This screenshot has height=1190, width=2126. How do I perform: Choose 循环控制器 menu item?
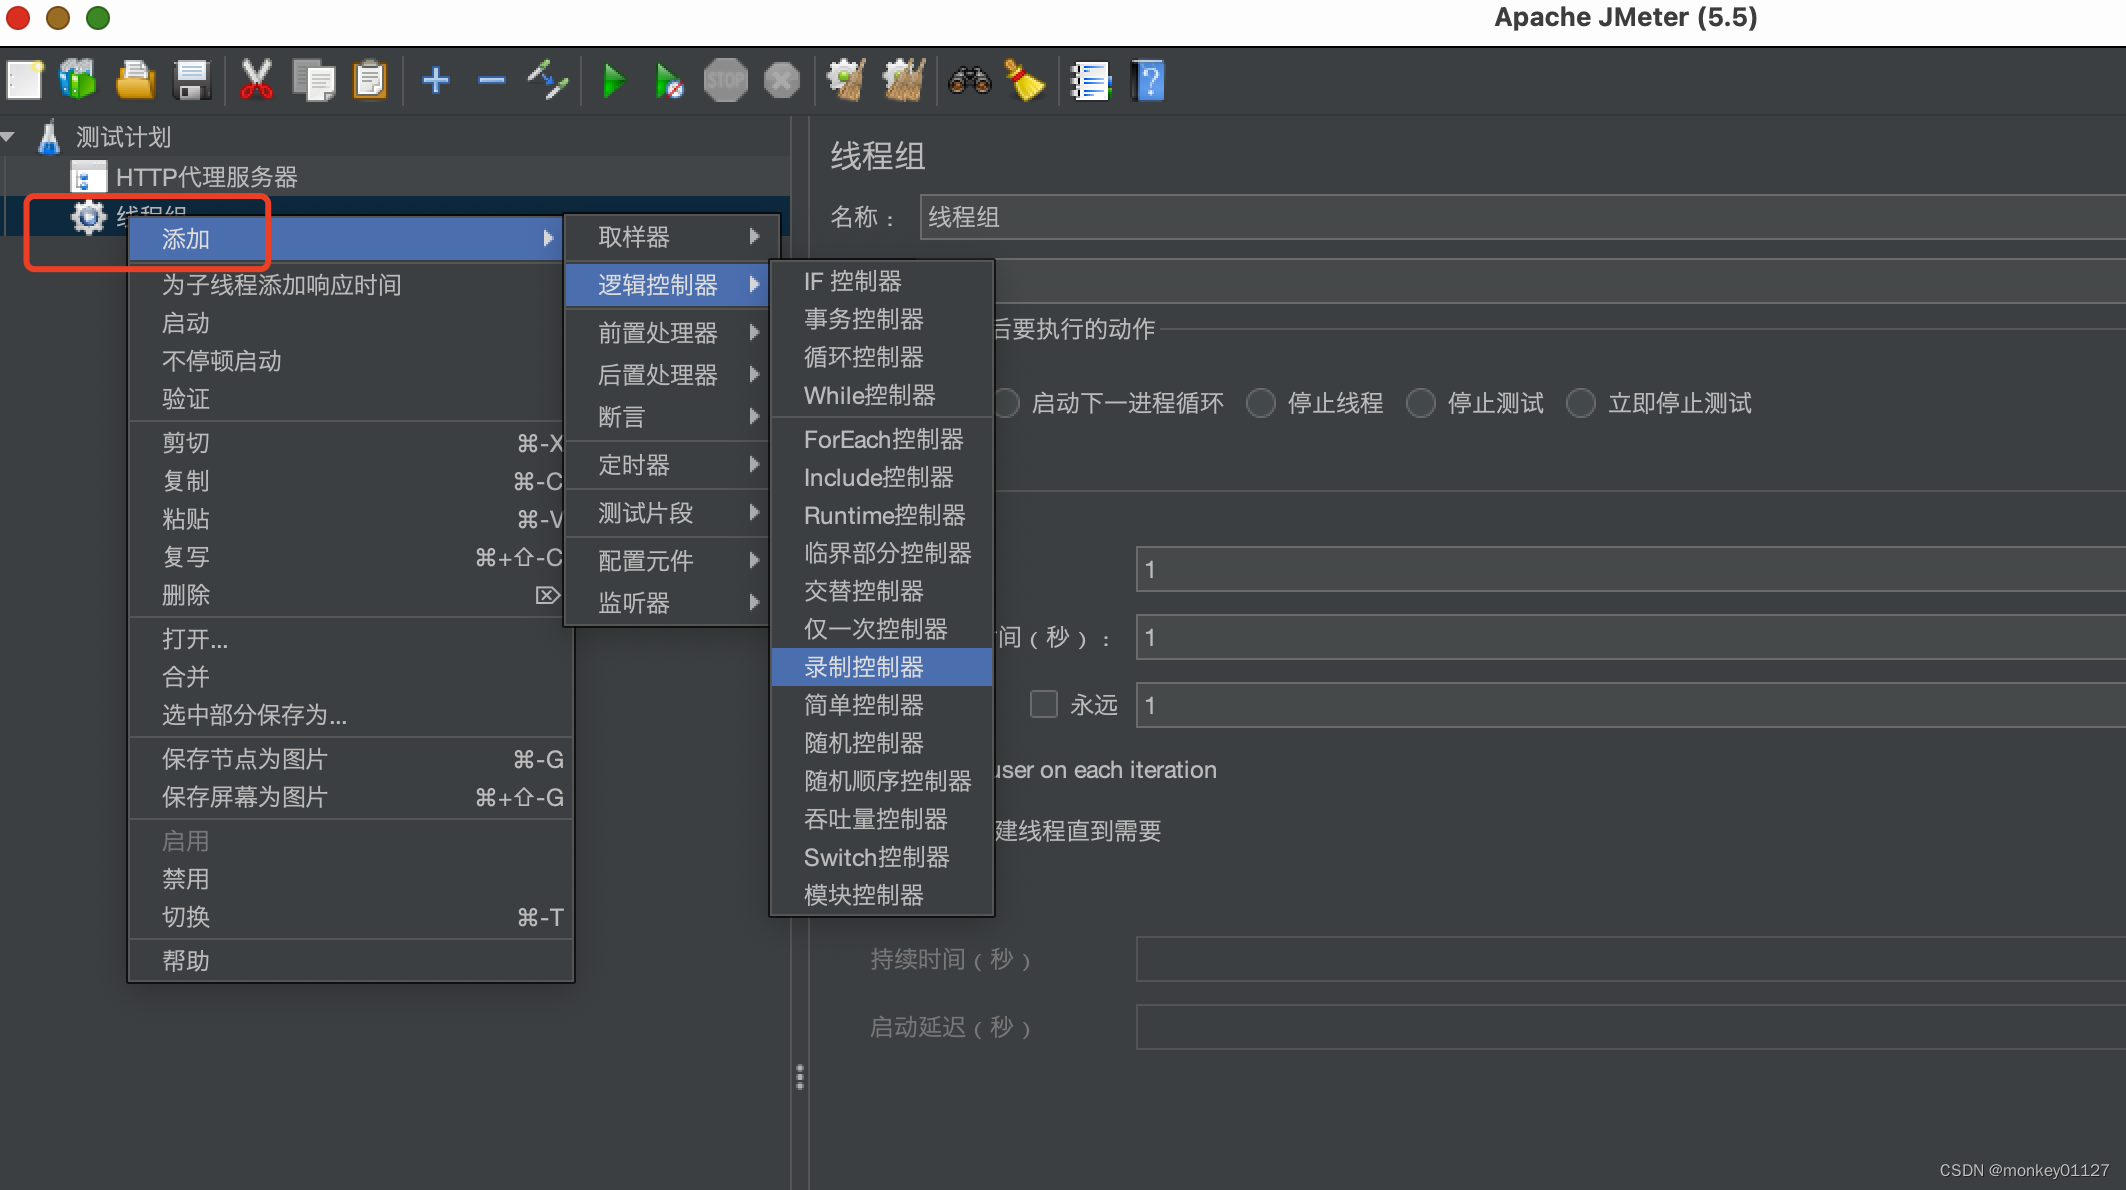[882, 357]
